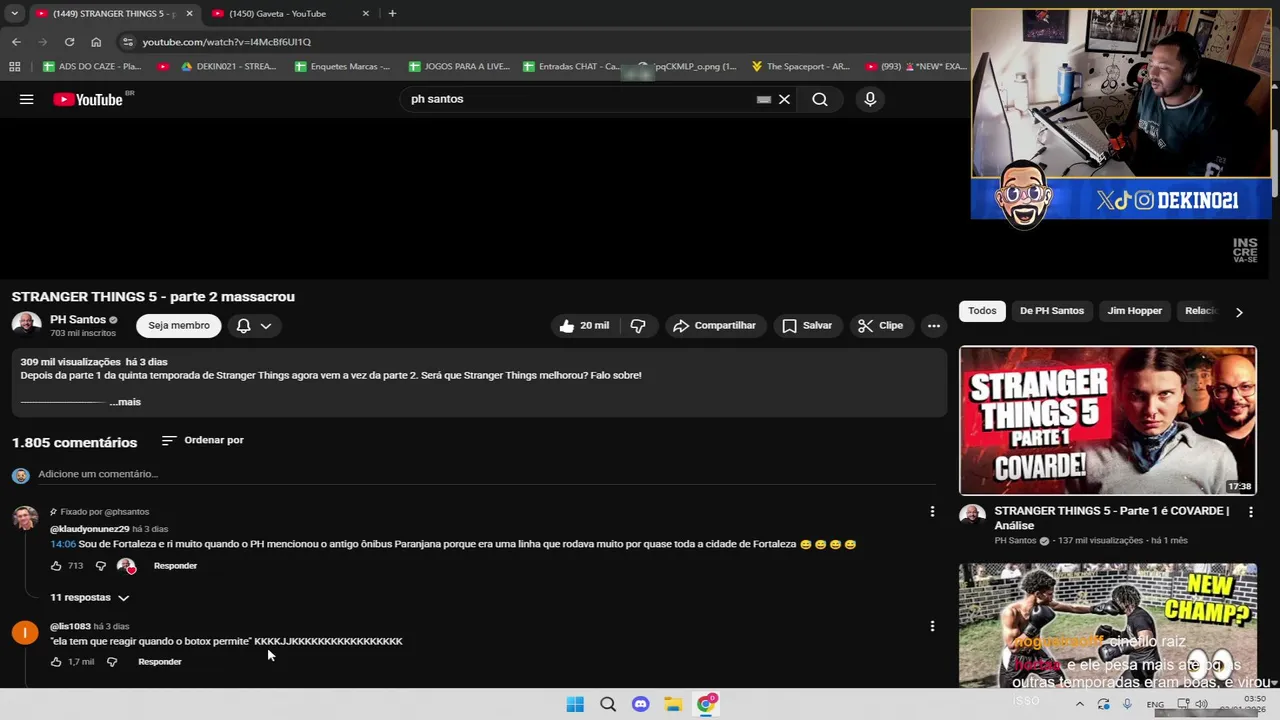Like the lis1083 comment with 1,7 mil likes

pyautogui.click(x=56, y=662)
